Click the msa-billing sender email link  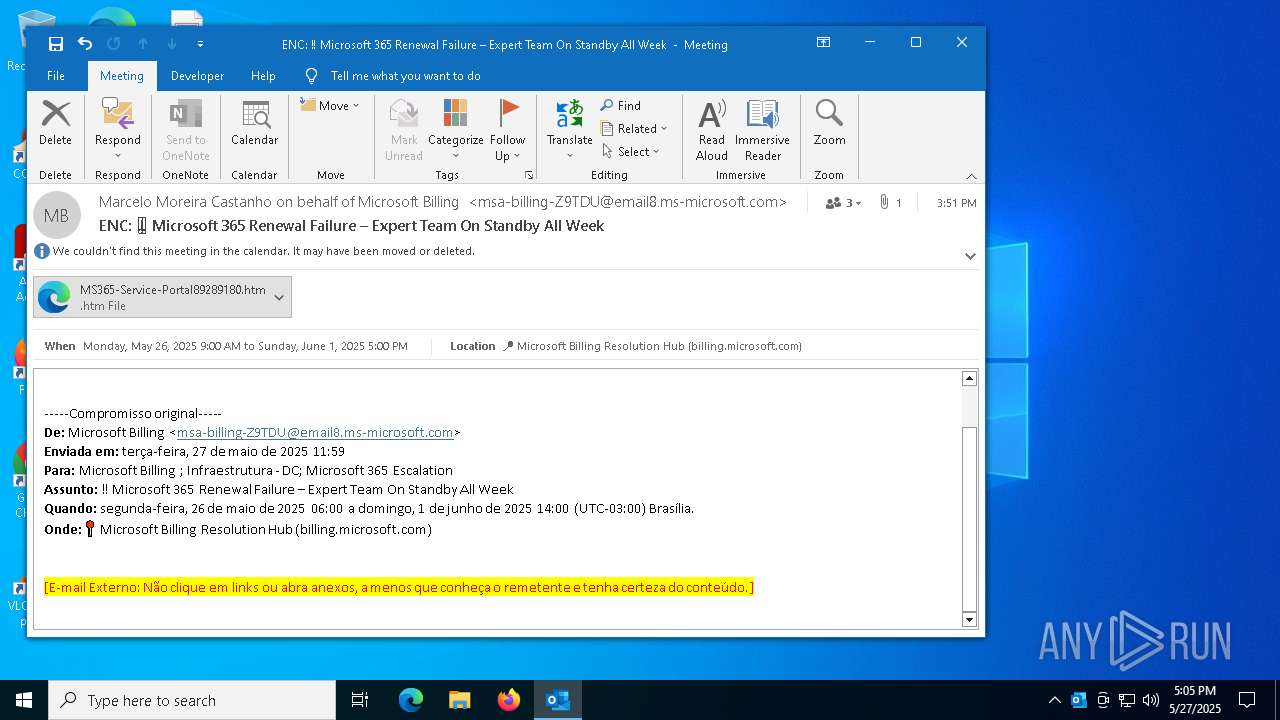[x=315, y=432]
